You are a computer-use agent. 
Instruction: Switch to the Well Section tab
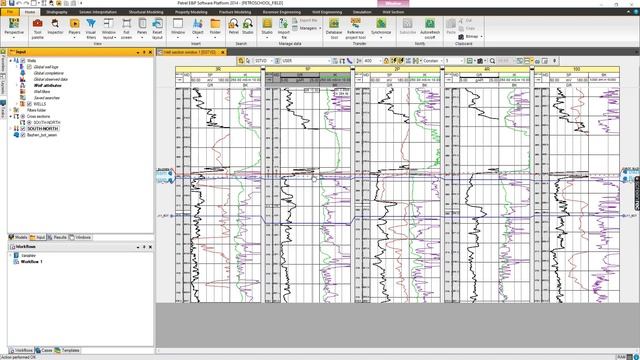[x=393, y=12]
